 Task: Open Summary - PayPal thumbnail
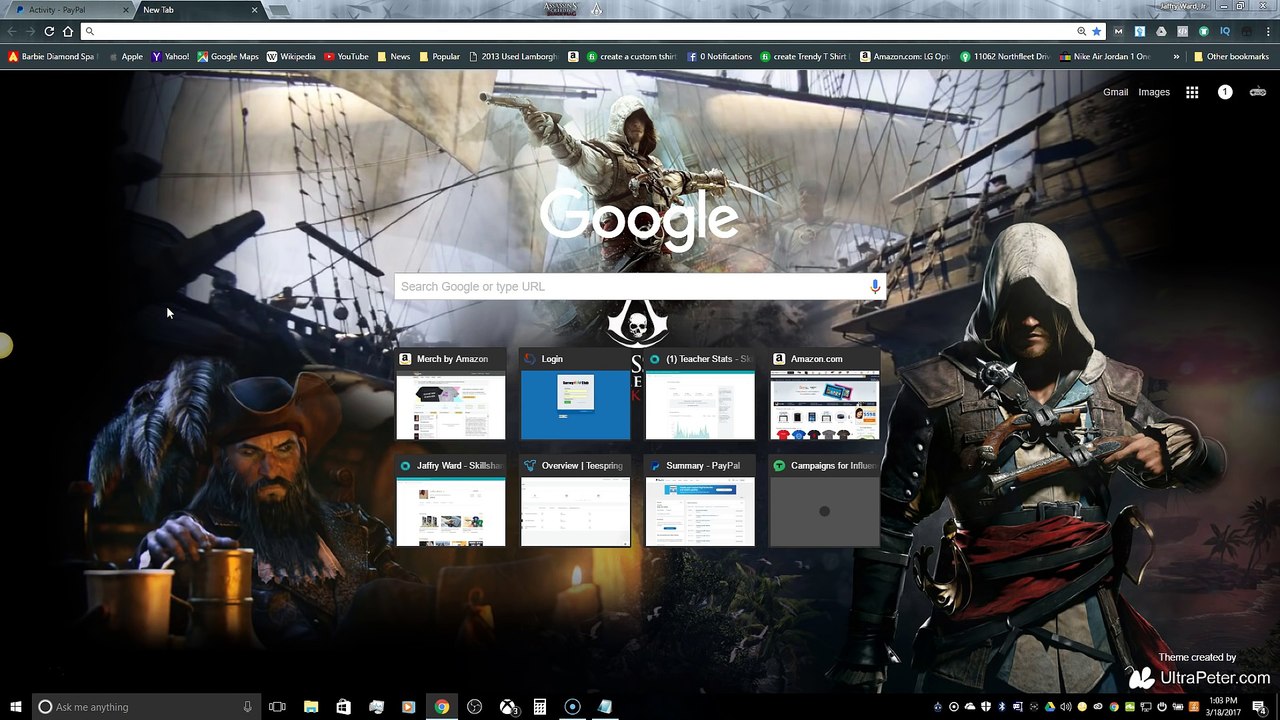[x=700, y=501]
